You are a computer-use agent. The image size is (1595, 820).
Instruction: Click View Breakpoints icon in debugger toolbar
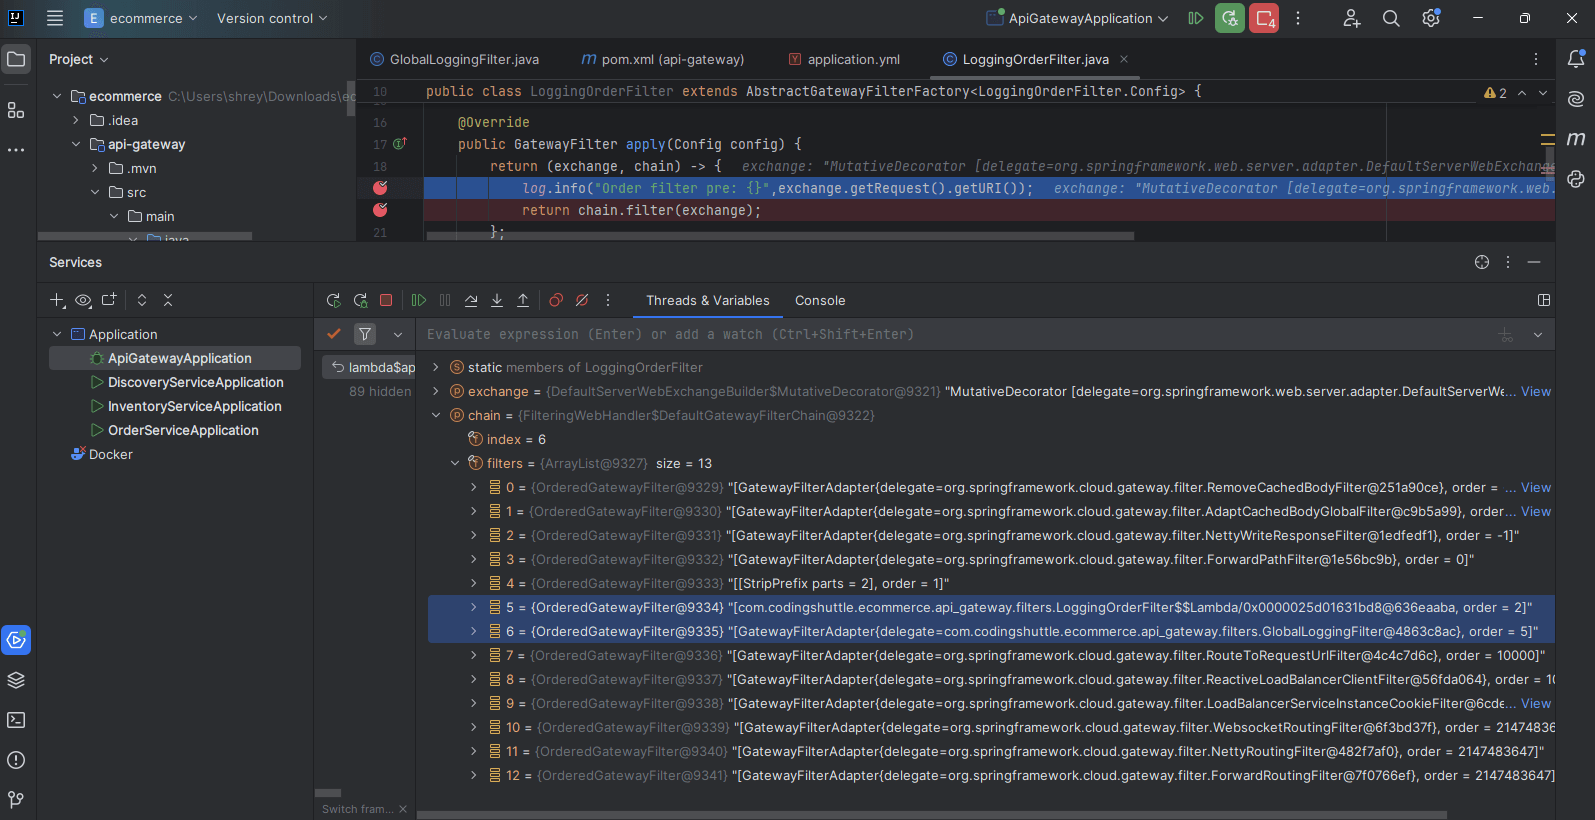point(556,300)
